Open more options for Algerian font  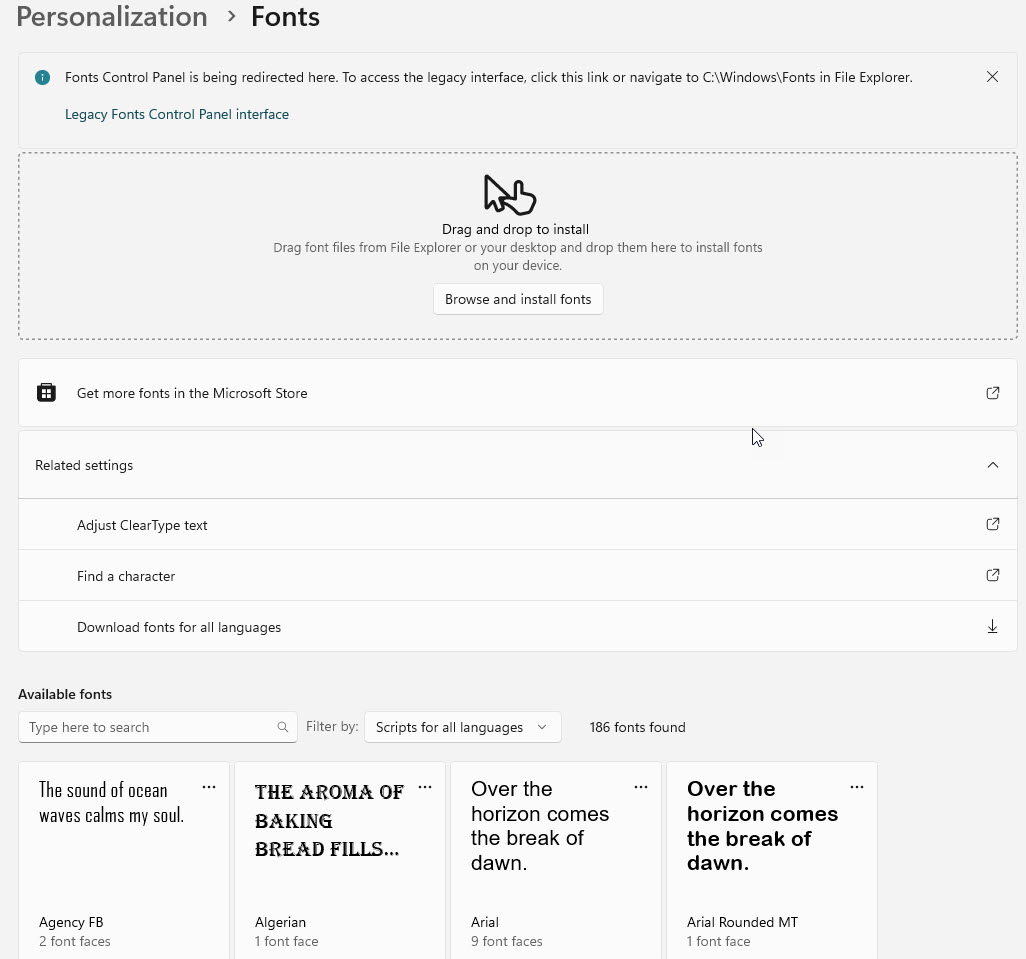[x=425, y=788]
